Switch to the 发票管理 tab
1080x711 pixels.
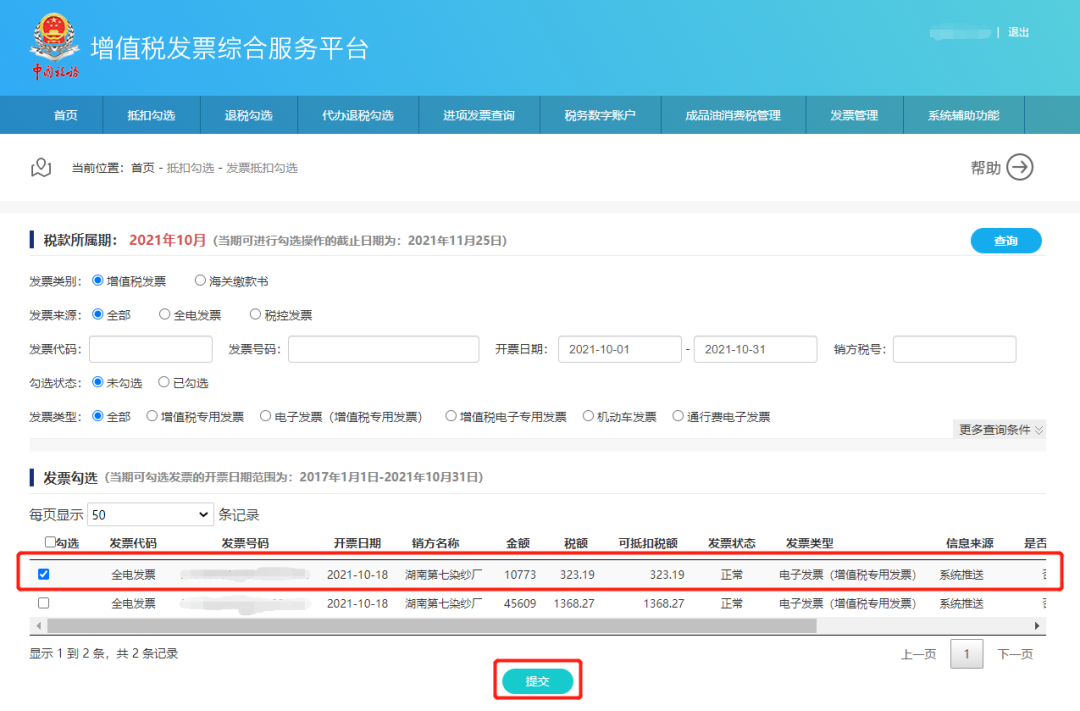tap(853, 115)
